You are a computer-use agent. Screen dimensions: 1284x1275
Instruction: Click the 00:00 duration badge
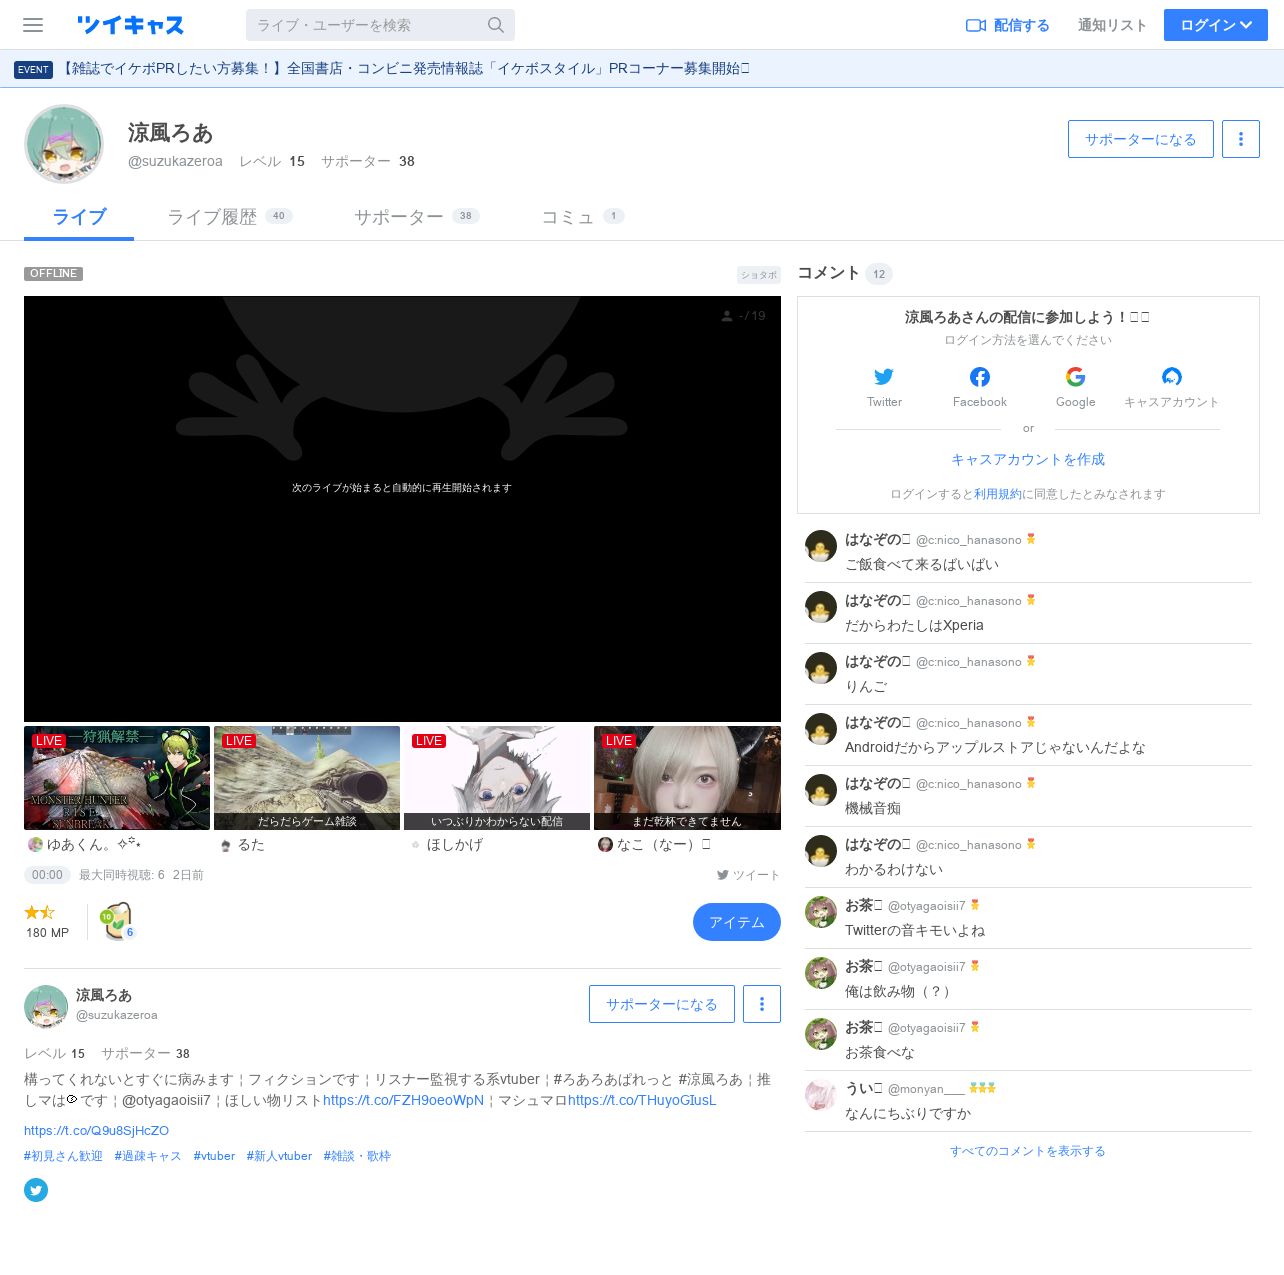click(x=47, y=875)
